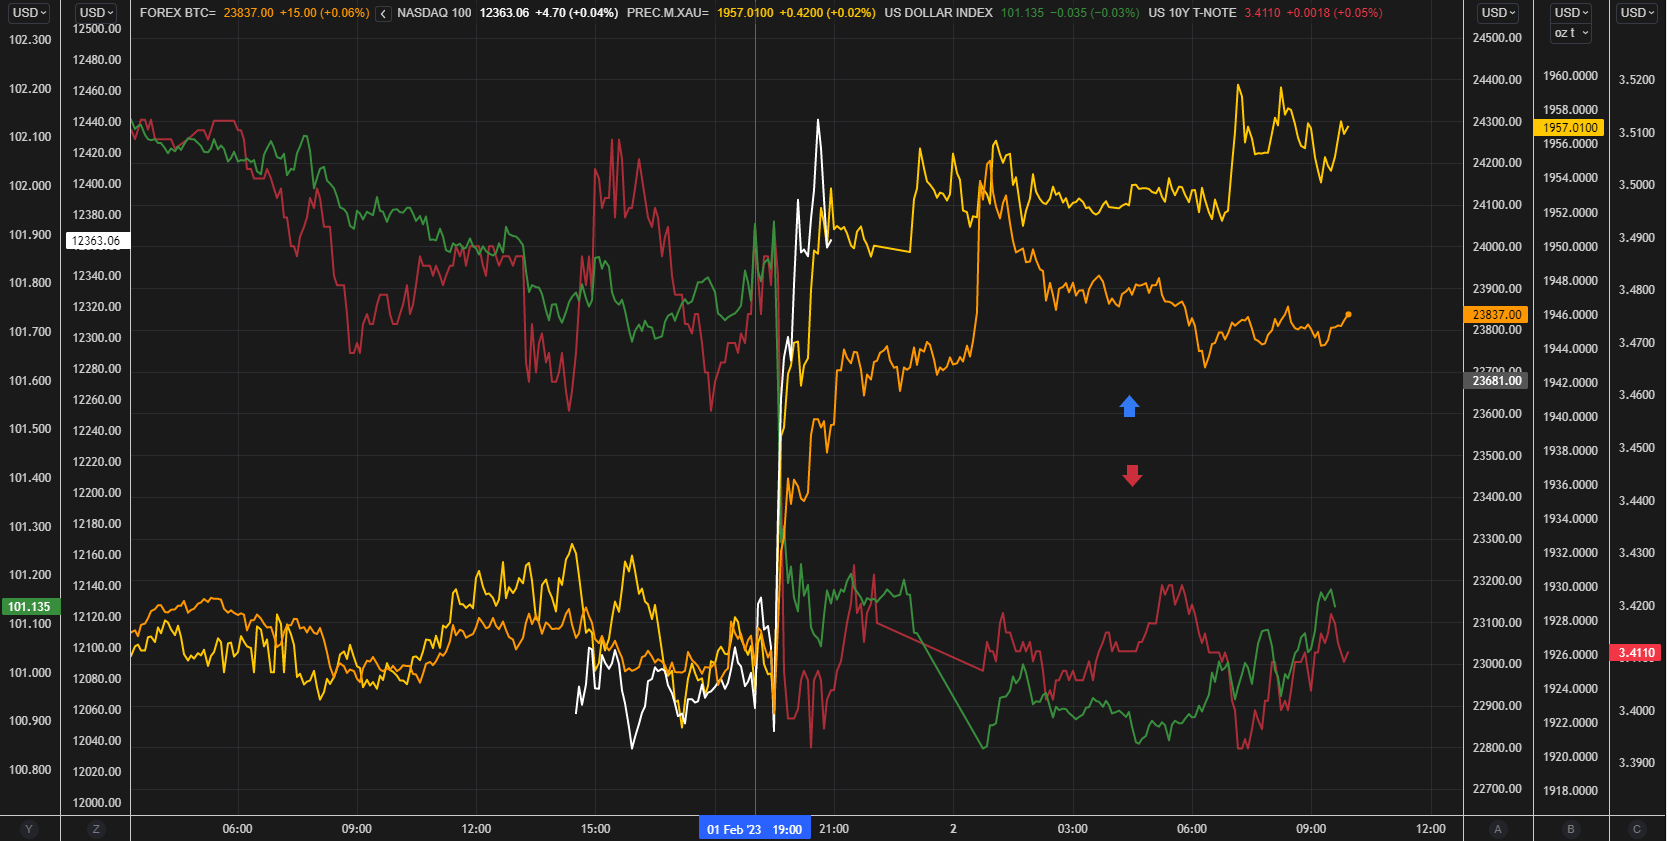Image resolution: width=1667 pixels, height=841 pixels.
Task: Click the 01 Feb '23 19:00 time marker
Action: coord(754,829)
